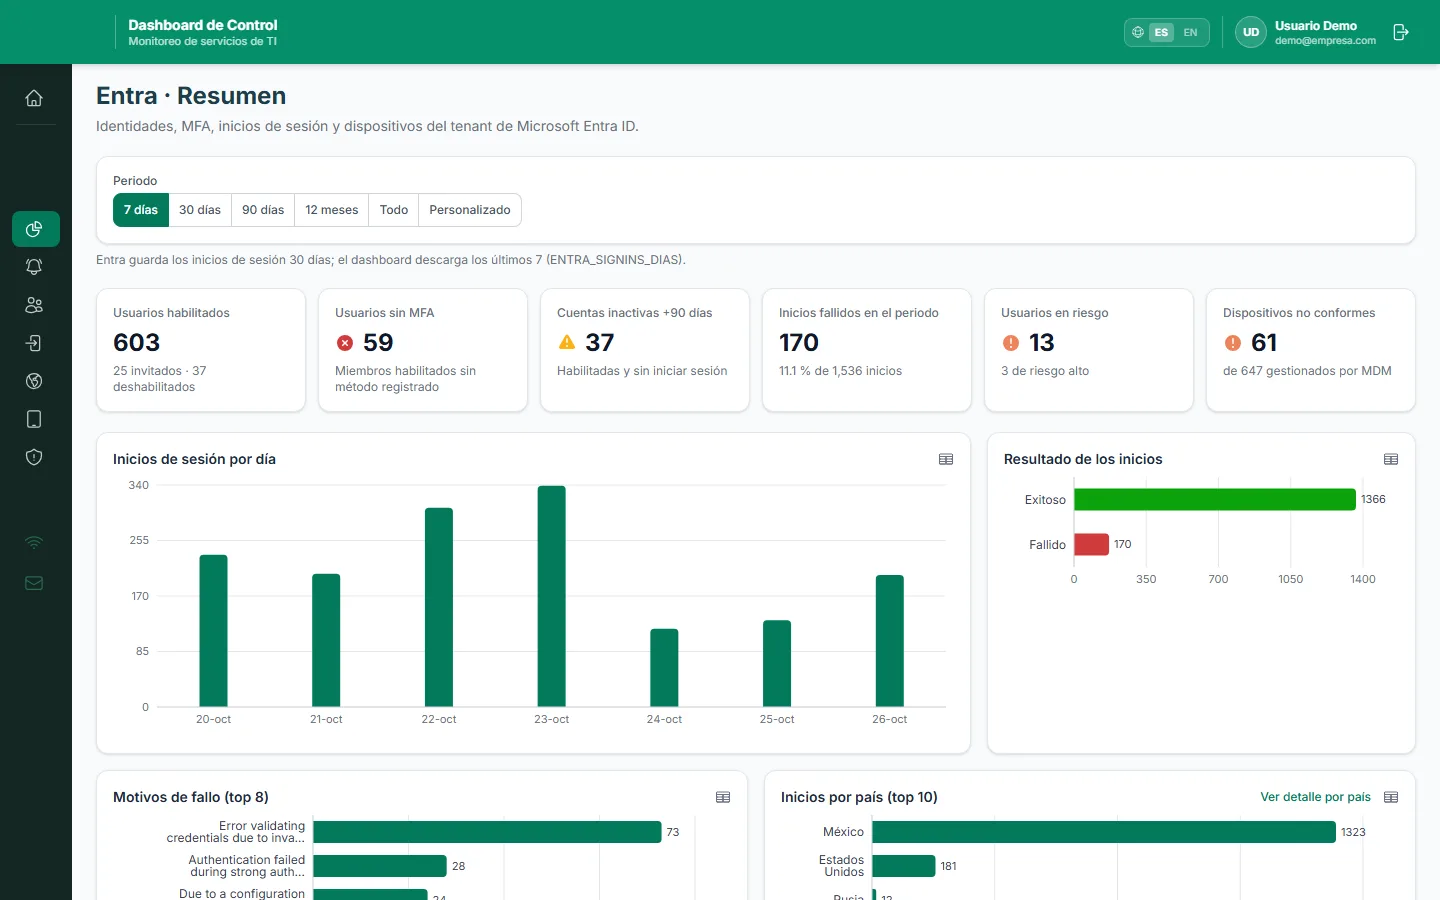Image resolution: width=1440 pixels, height=900 pixels.
Task: Open the shield security sidebar icon
Action: [x=34, y=457]
